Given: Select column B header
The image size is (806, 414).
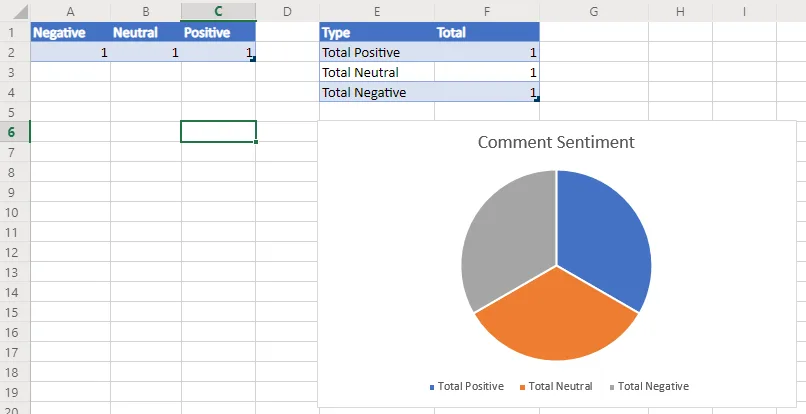Looking at the screenshot, I should click(146, 11).
